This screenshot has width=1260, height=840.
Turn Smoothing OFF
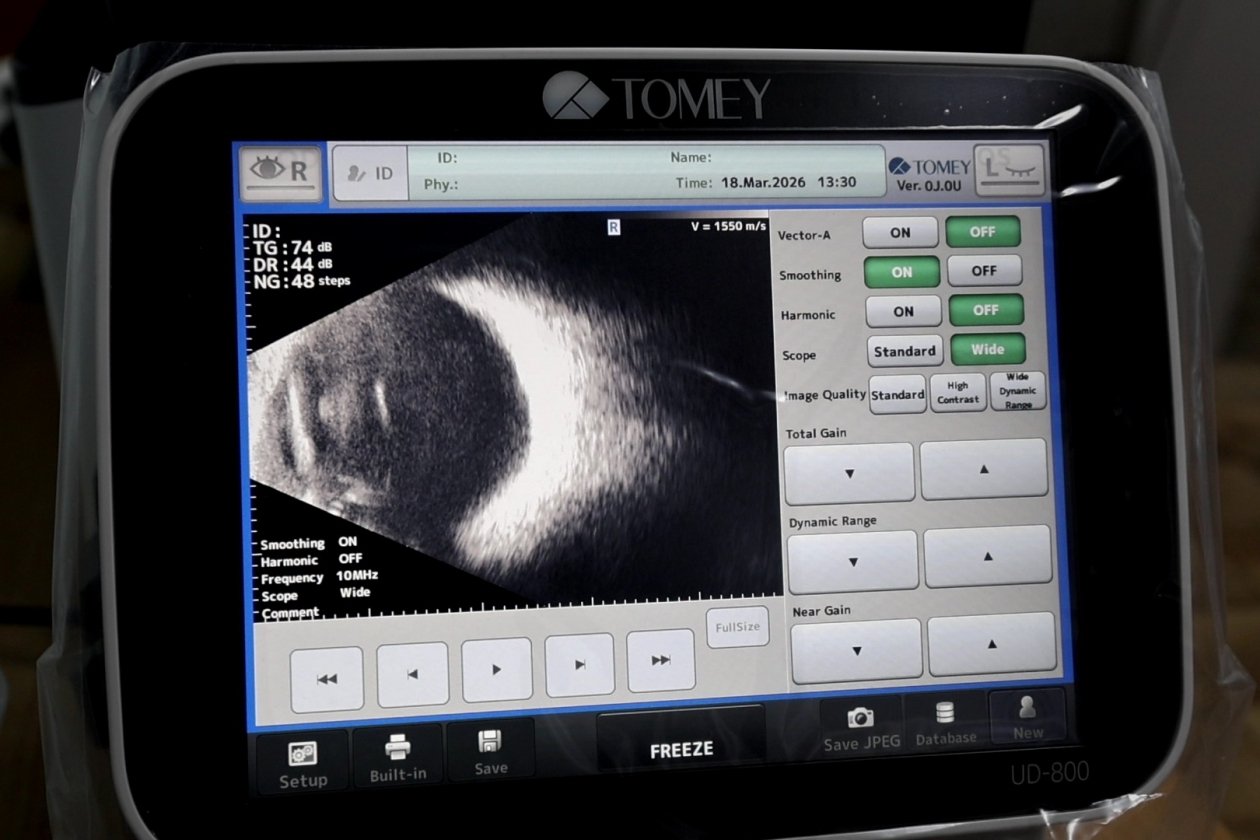[984, 271]
